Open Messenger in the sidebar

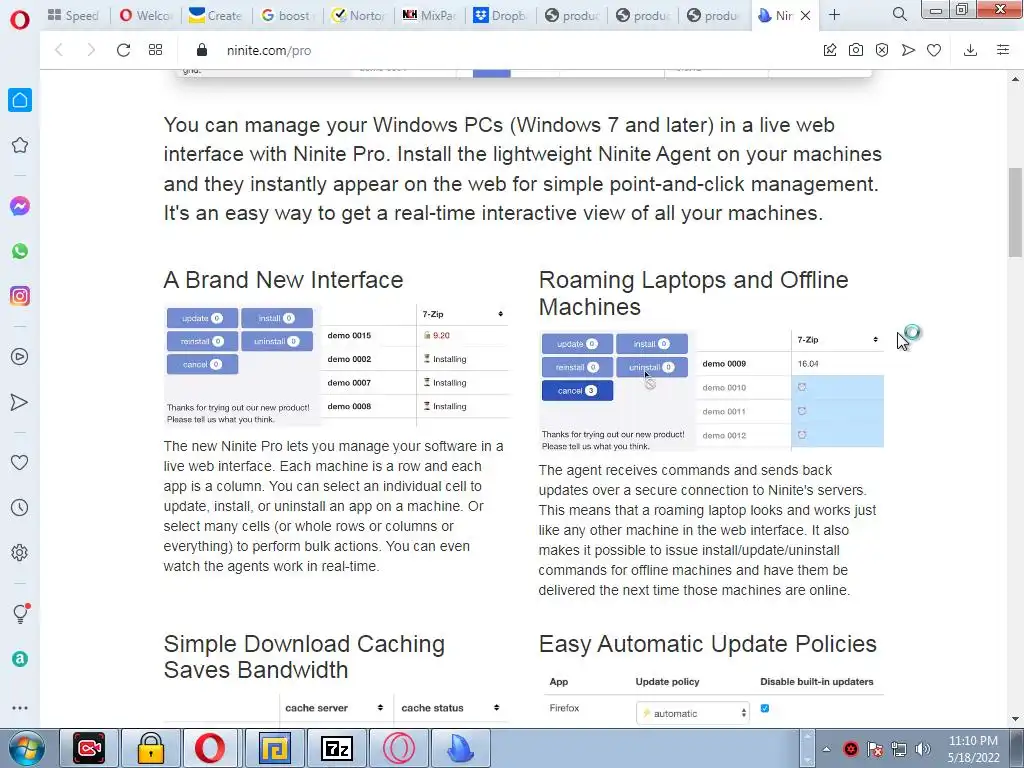click(20, 206)
